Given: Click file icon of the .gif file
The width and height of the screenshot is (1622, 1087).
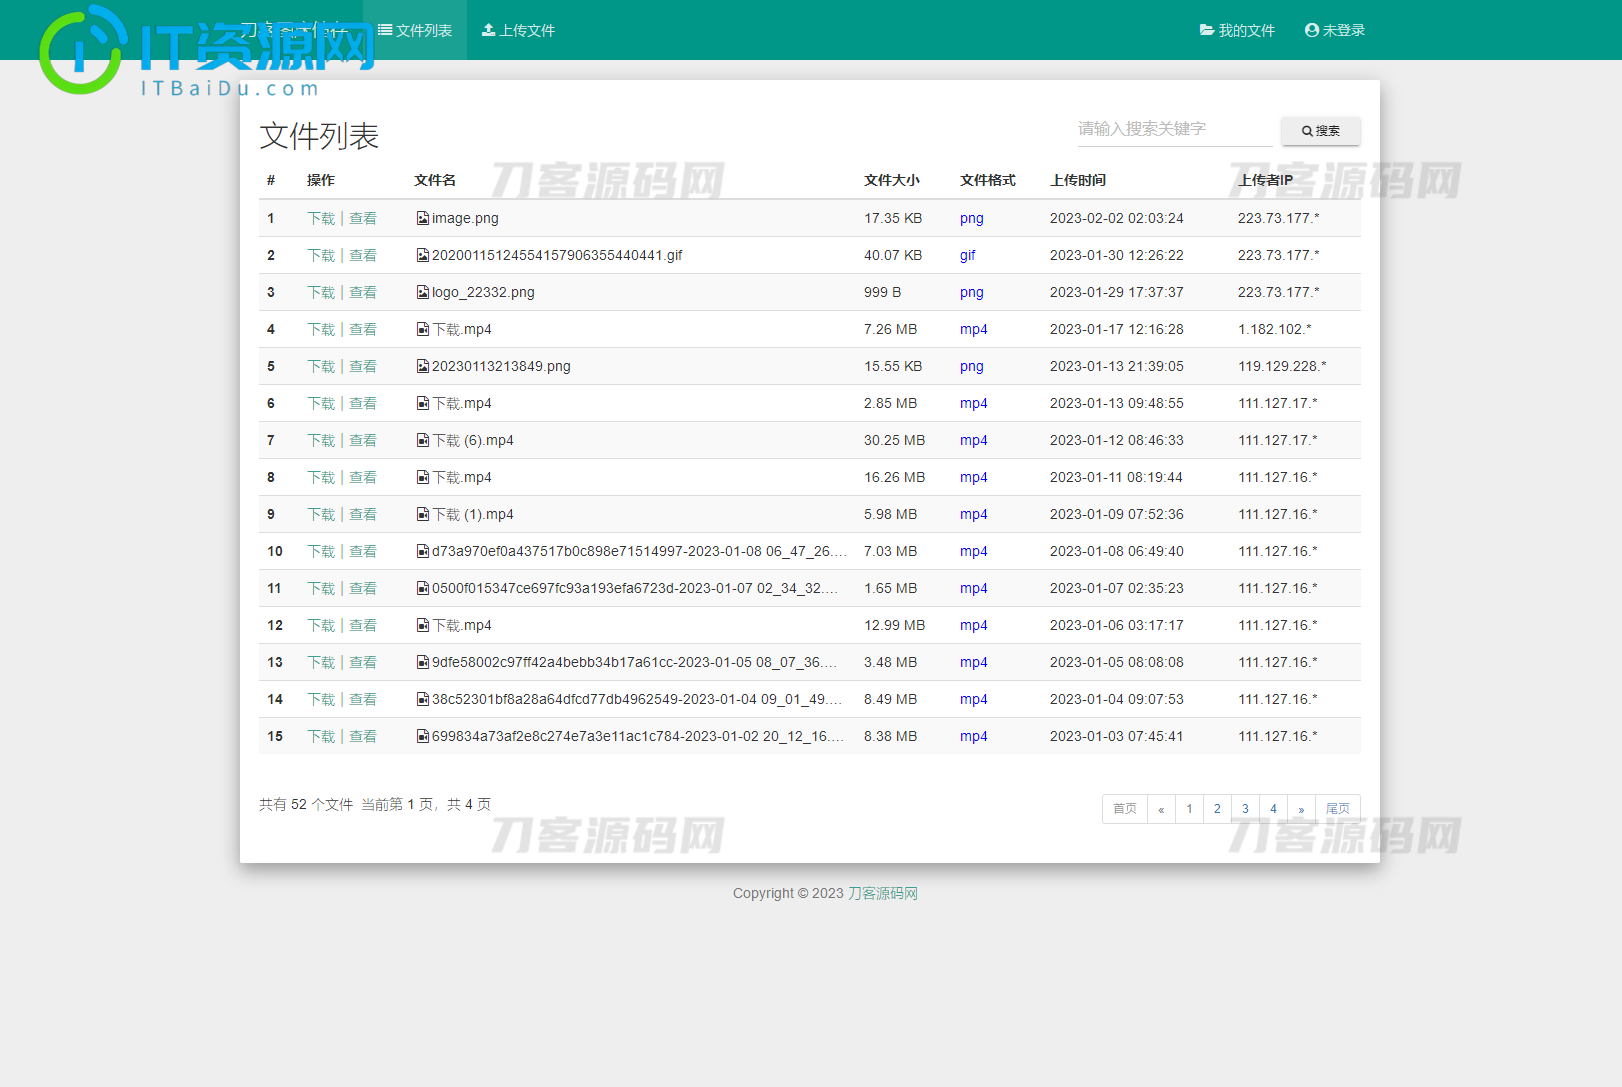Looking at the screenshot, I should (x=423, y=255).
